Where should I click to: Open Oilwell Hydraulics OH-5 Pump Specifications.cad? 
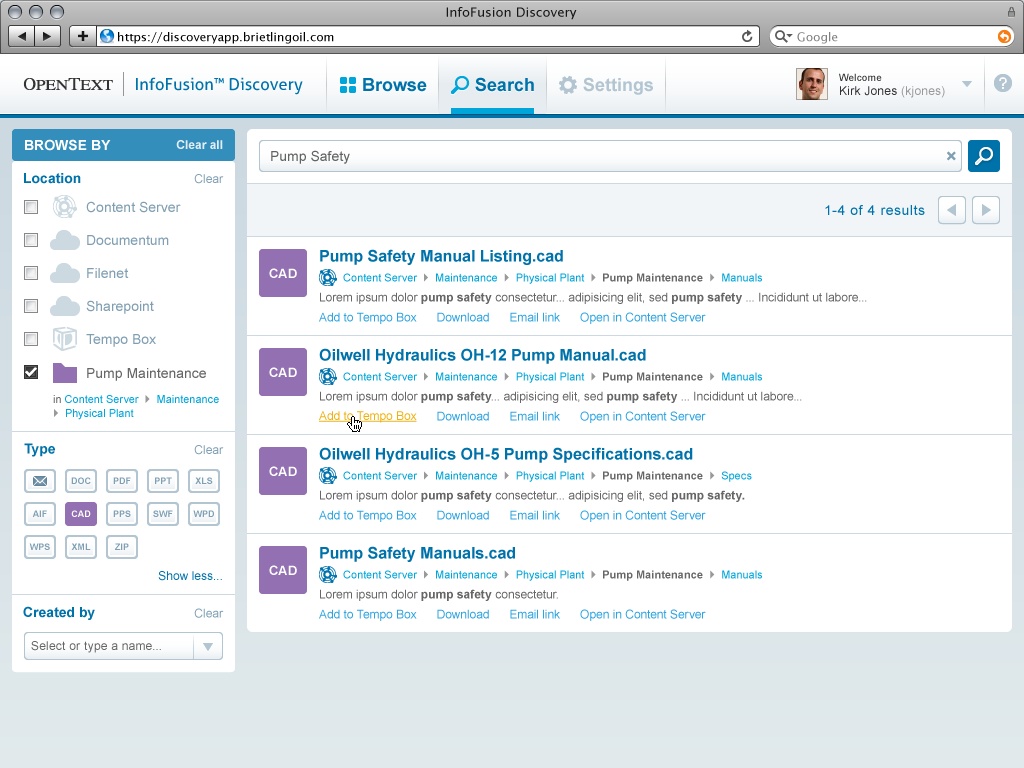click(x=505, y=455)
